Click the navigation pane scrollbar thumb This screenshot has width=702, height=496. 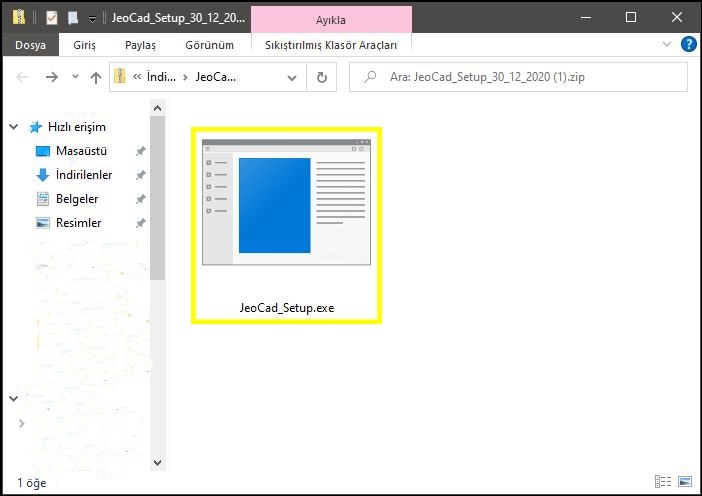pyautogui.click(x=157, y=198)
